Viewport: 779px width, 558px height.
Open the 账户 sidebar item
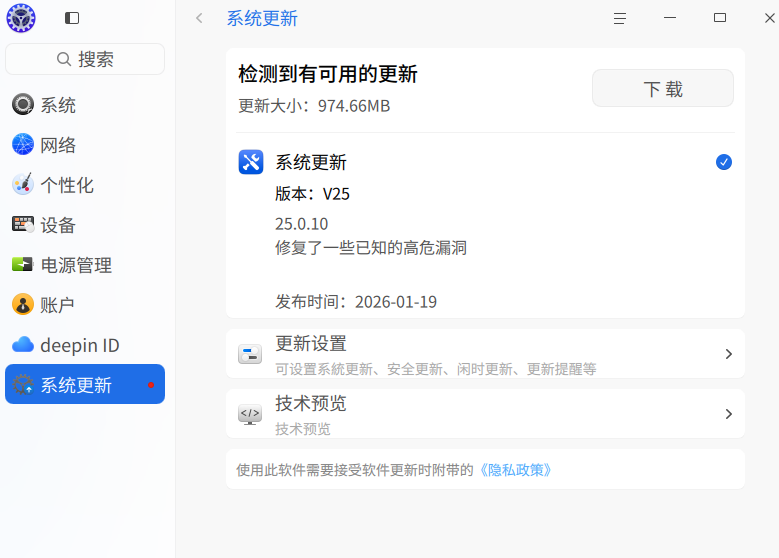click(x=85, y=305)
